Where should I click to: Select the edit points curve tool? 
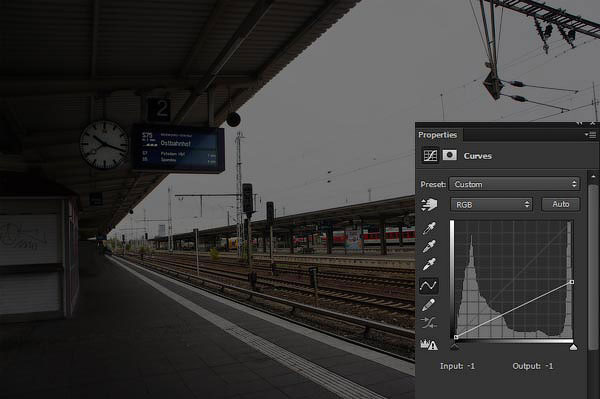(x=429, y=285)
